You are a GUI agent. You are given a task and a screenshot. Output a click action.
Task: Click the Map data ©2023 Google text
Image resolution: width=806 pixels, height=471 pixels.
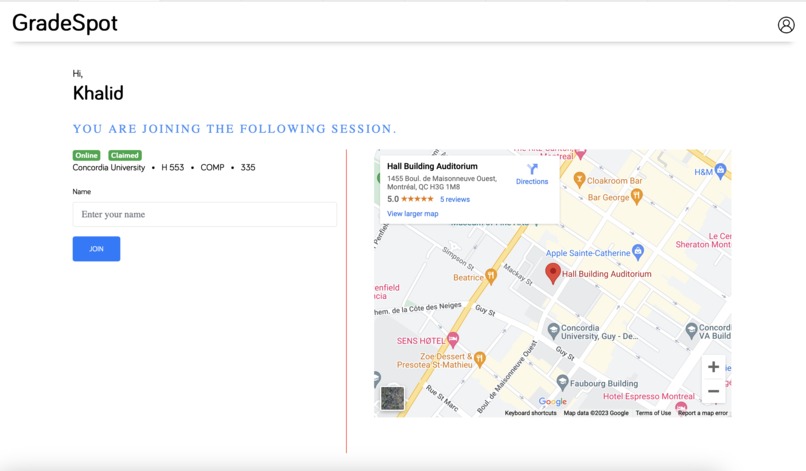tap(596, 413)
